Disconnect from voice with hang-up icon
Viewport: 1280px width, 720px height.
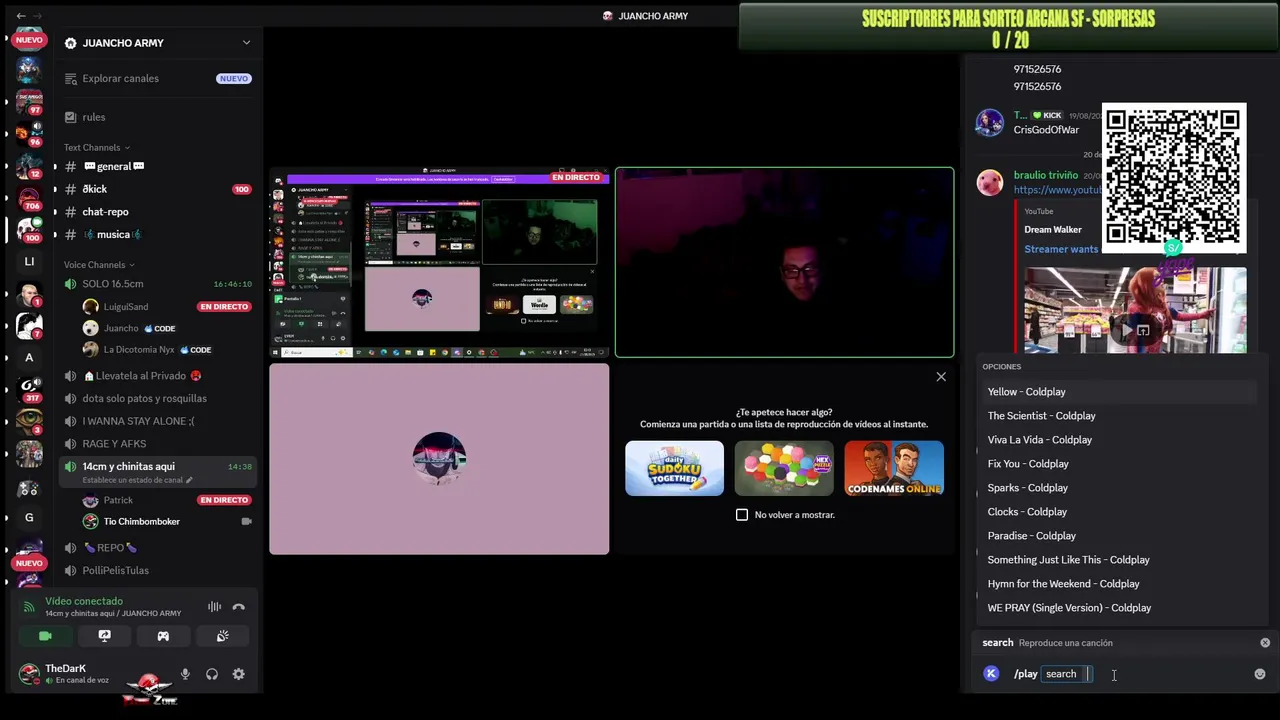click(238, 607)
